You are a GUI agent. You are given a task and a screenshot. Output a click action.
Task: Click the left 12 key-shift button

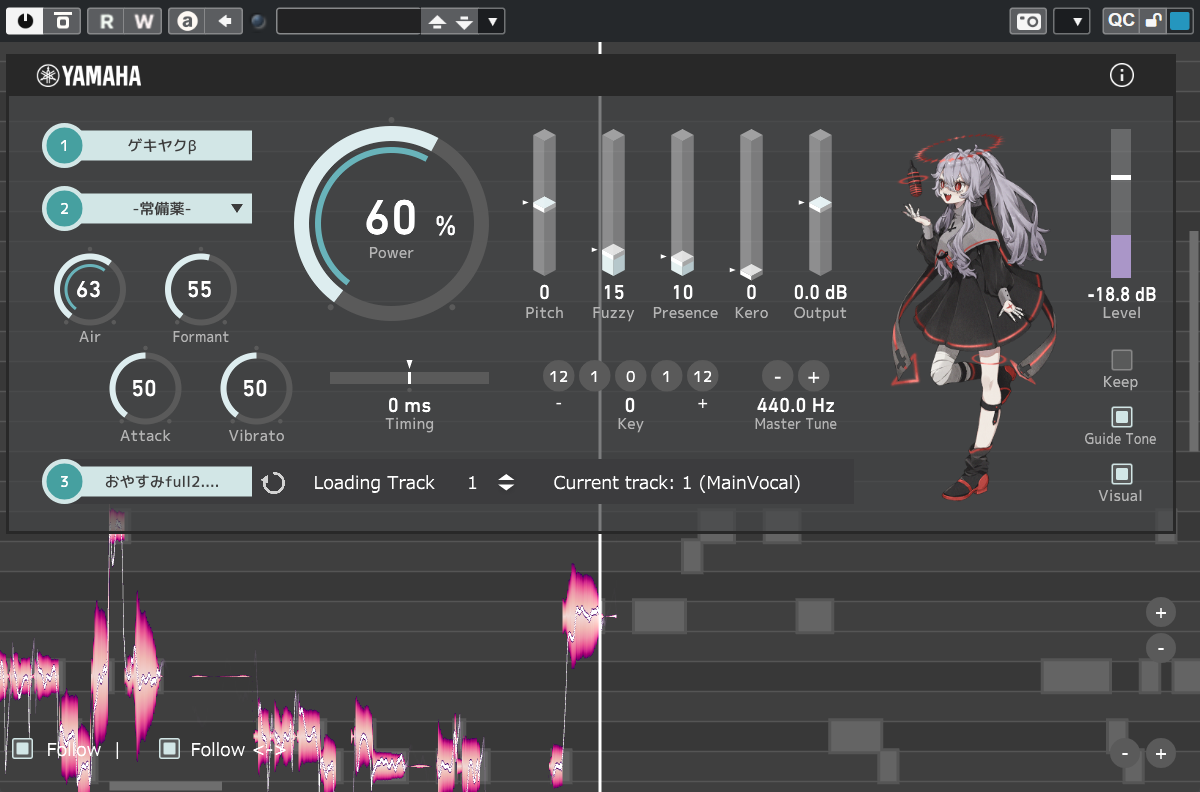pos(559,377)
